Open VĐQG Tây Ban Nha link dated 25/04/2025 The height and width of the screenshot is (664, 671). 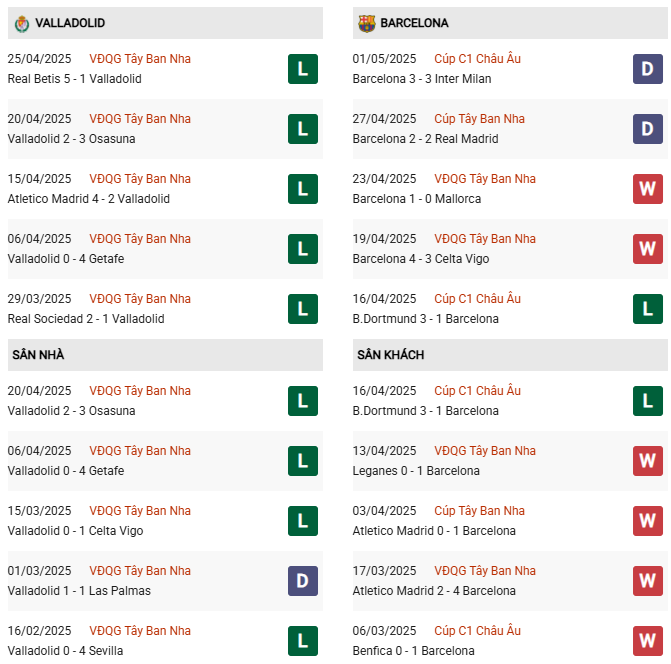pos(140,59)
